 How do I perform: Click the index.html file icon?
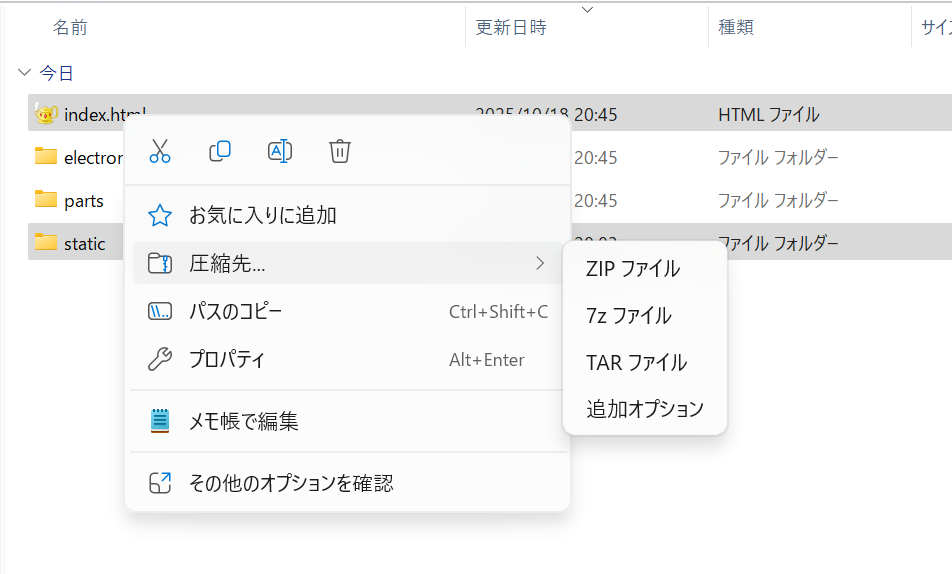pyautogui.click(x=46, y=114)
